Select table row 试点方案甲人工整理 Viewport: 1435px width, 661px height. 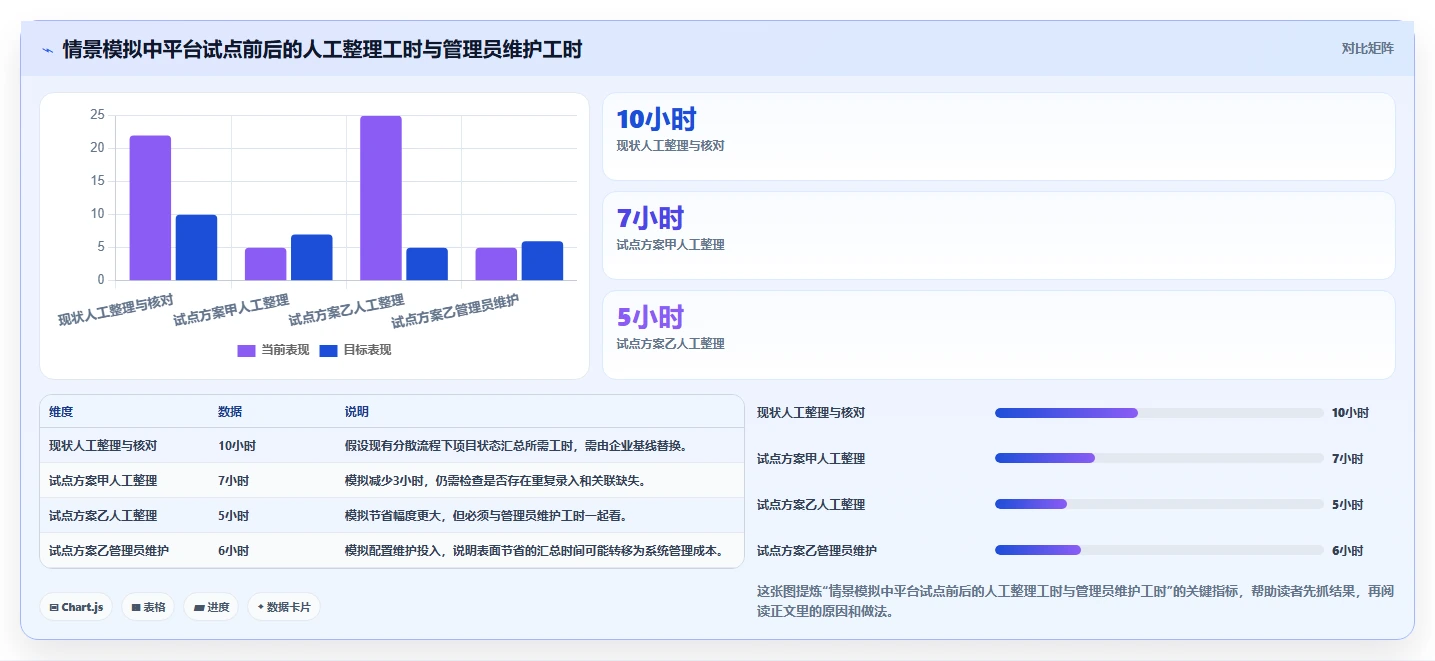click(392, 481)
